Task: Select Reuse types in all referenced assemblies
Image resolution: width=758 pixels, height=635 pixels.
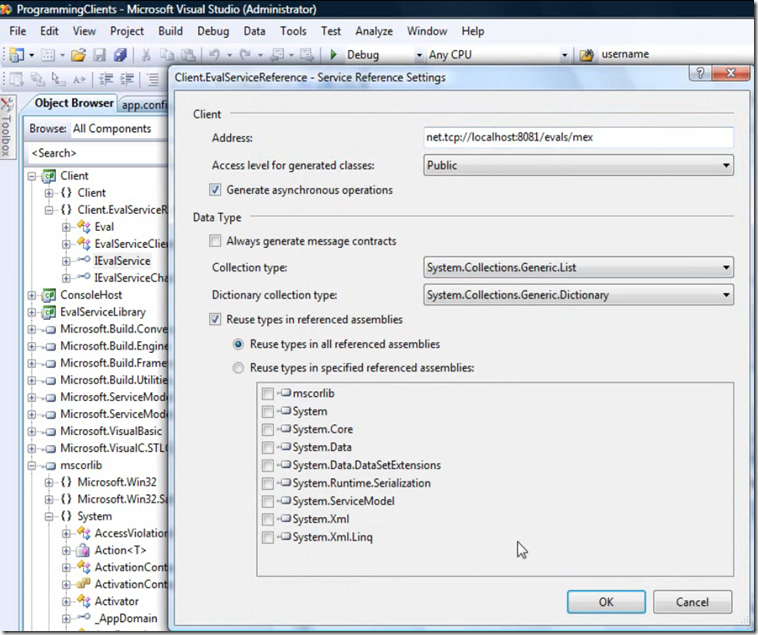Action: [238, 345]
